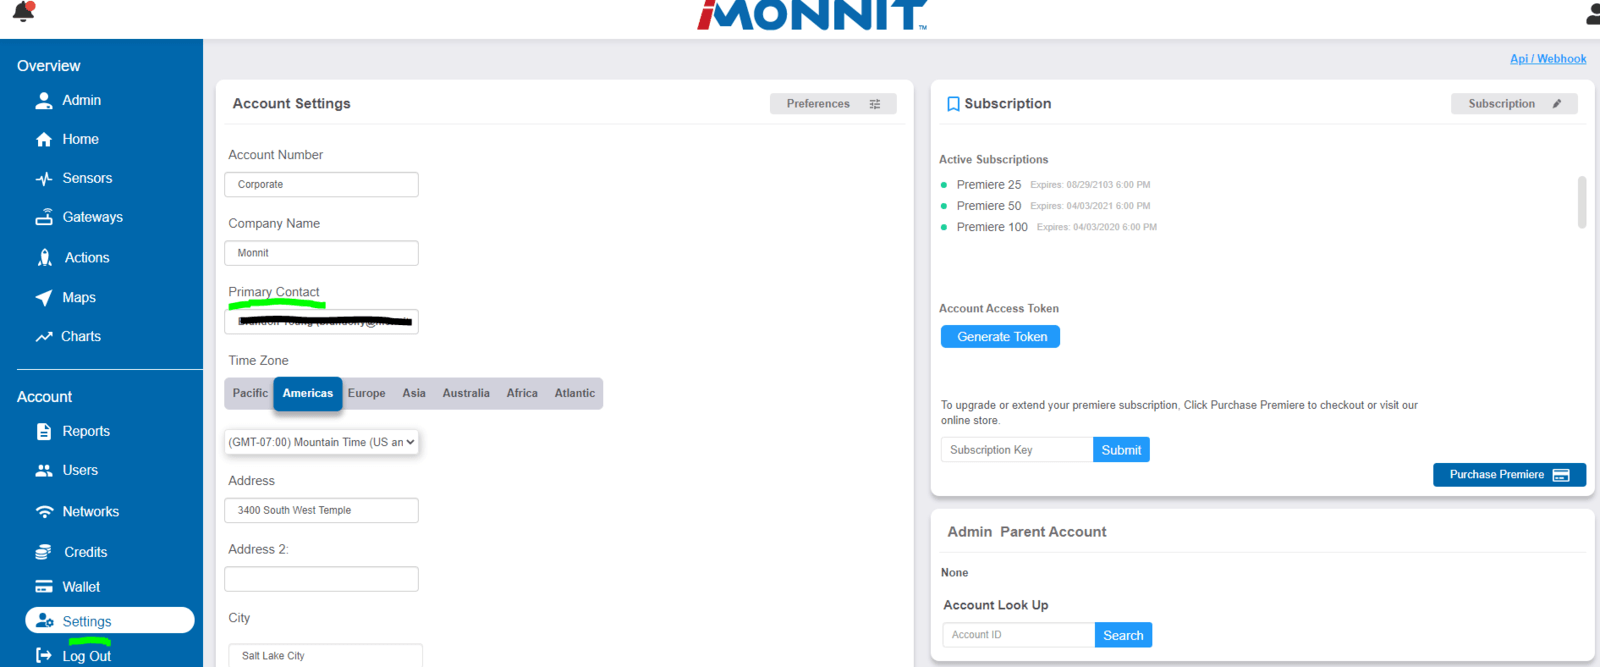1600x667 pixels.
Task: Select the Pacific time zone region
Action: (250, 393)
